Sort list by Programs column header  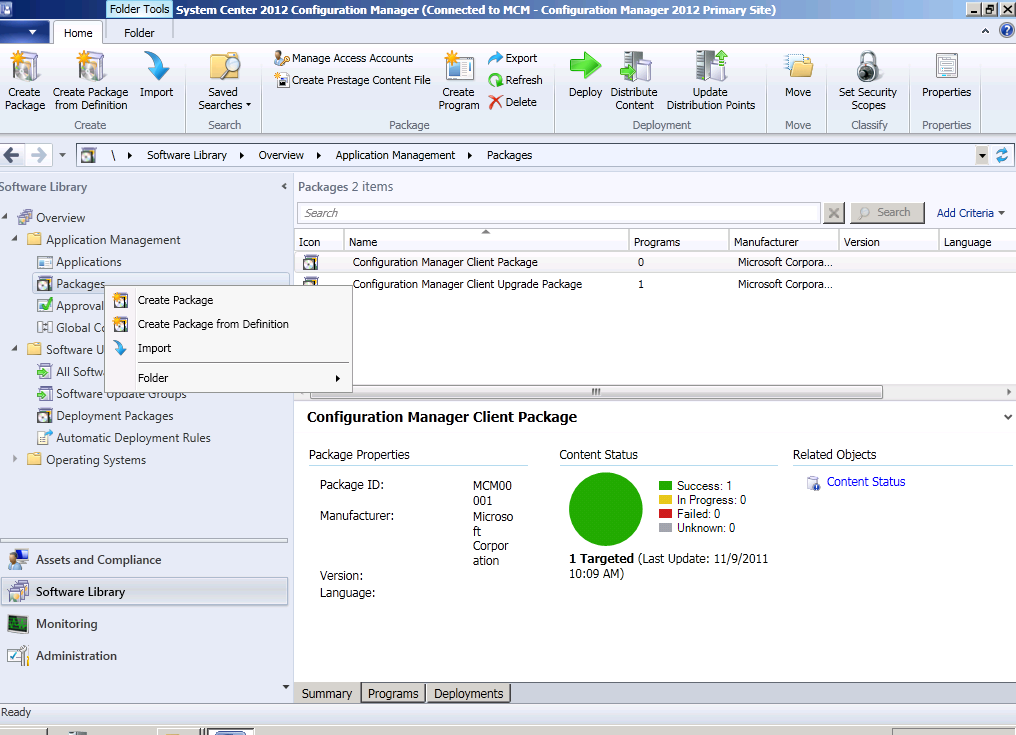[678, 241]
